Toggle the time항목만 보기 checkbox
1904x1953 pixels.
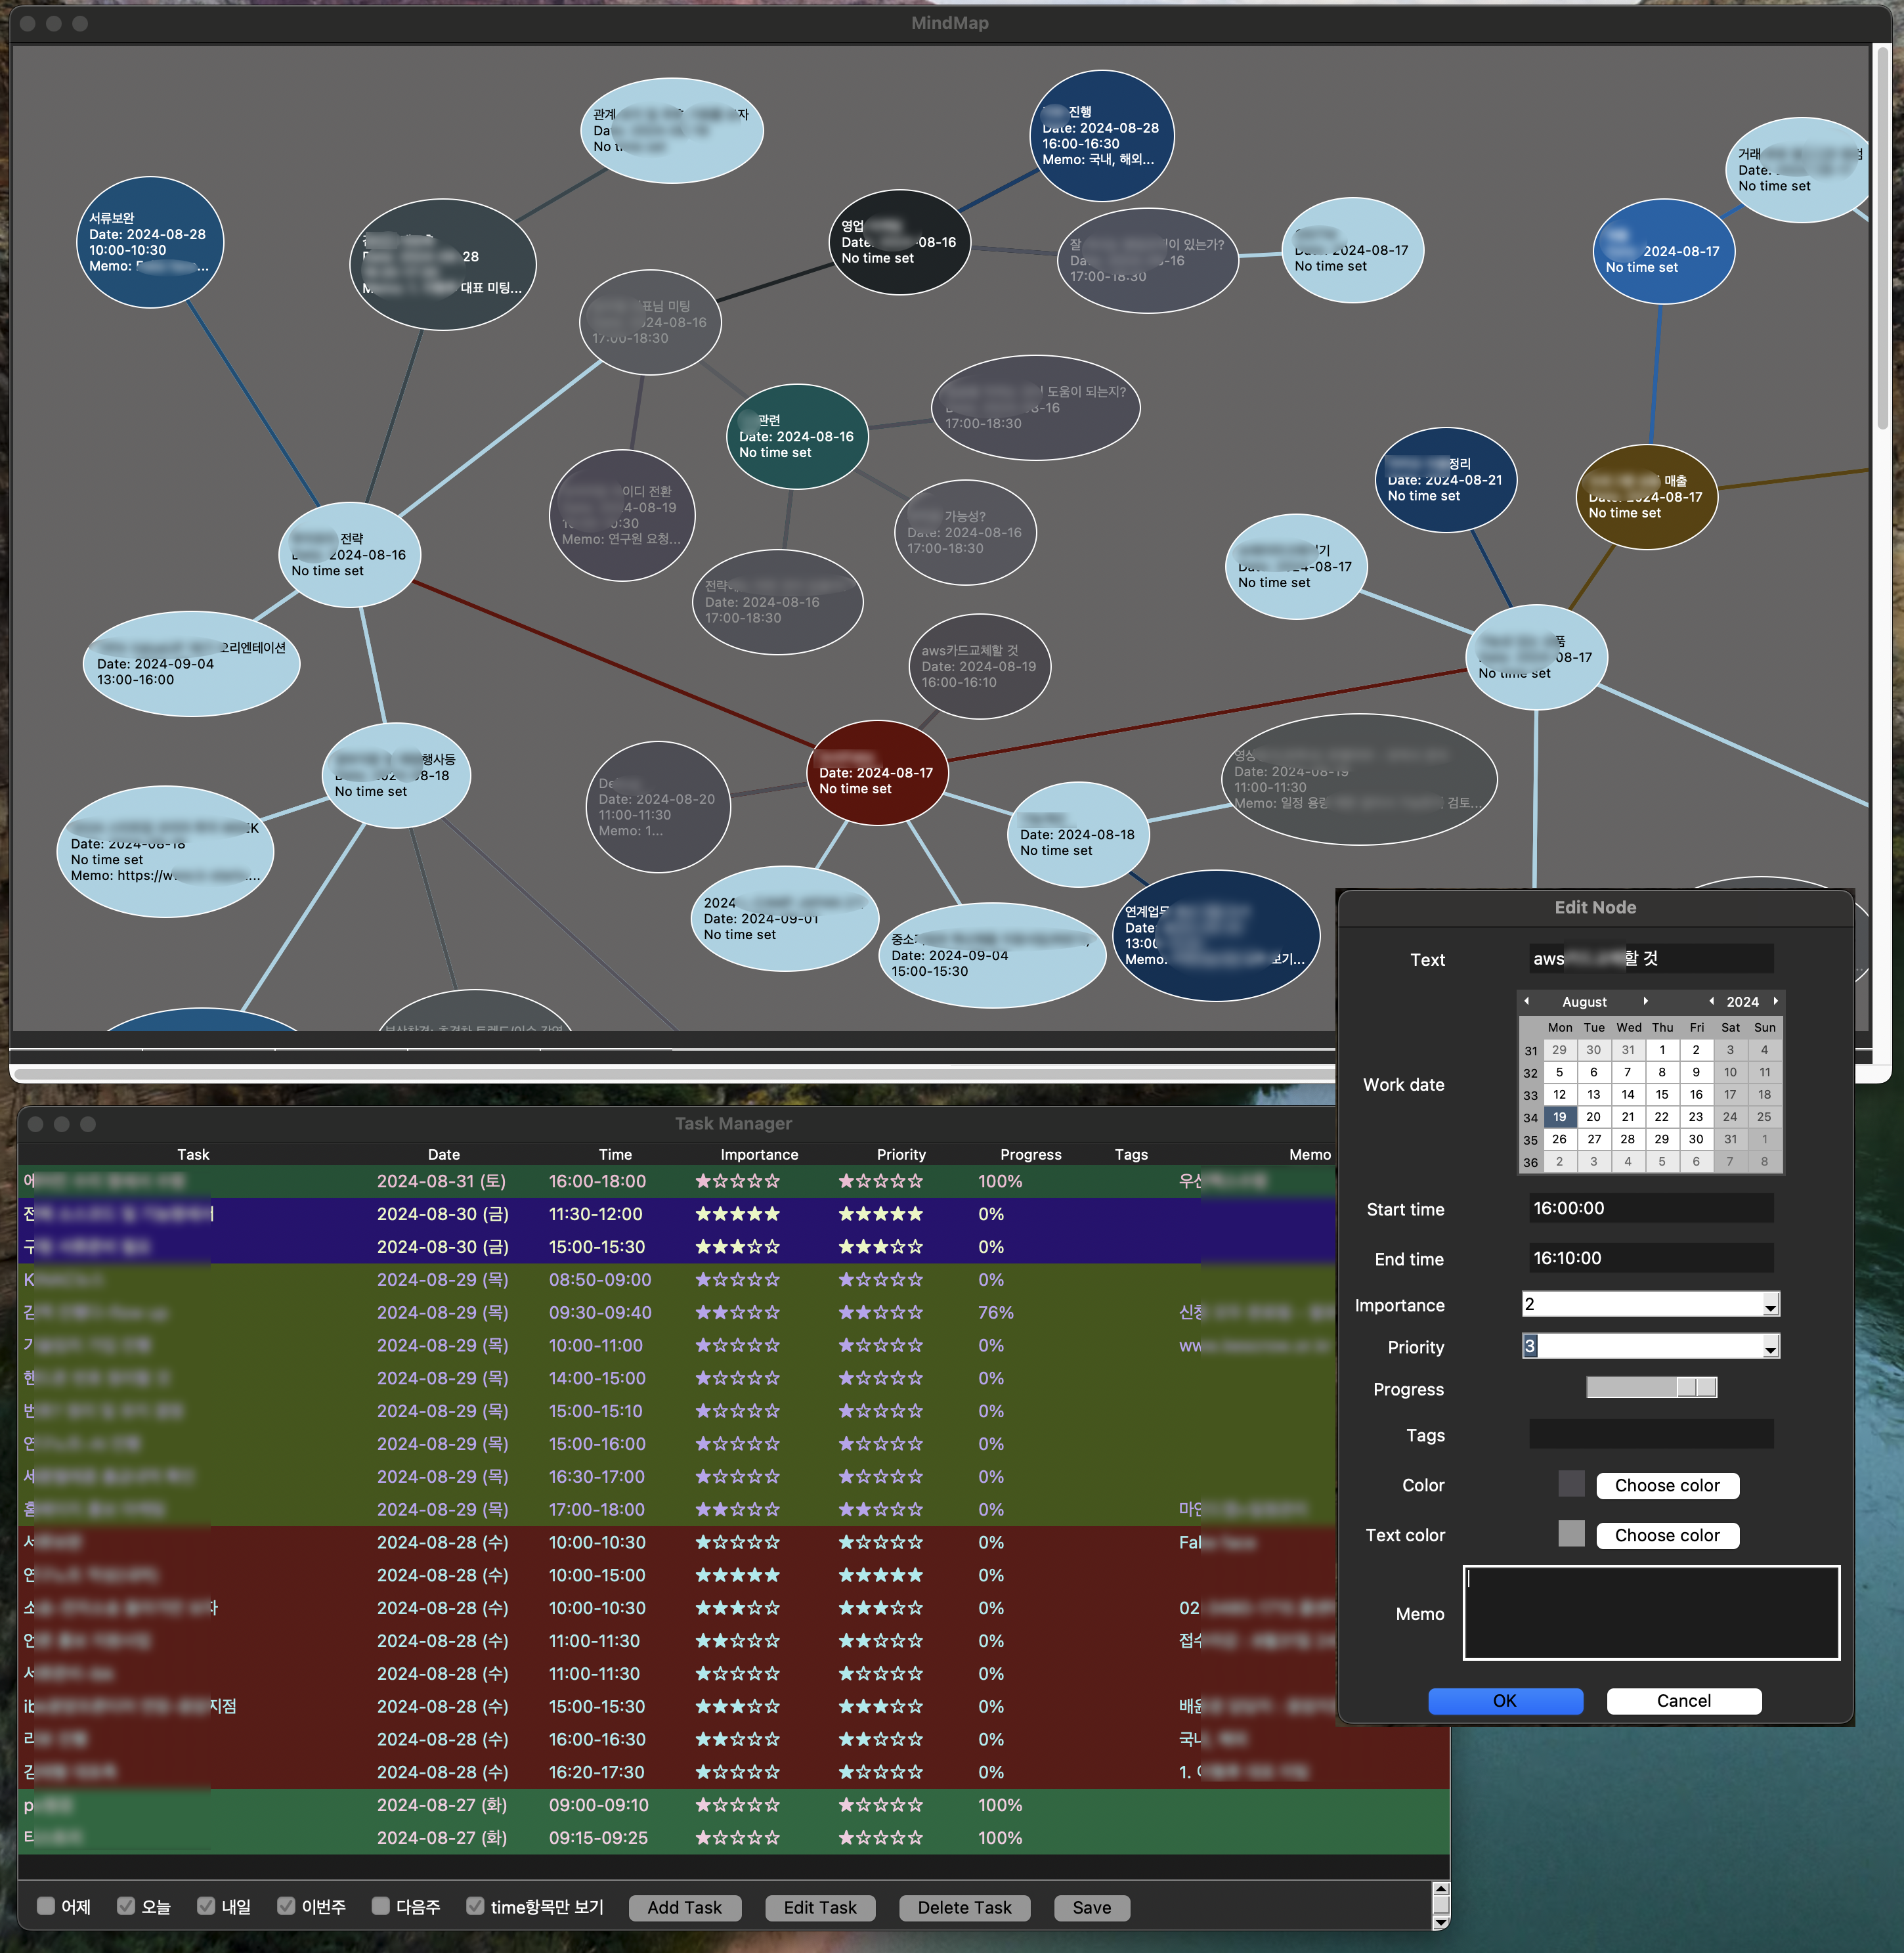(x=476, y=1906)
